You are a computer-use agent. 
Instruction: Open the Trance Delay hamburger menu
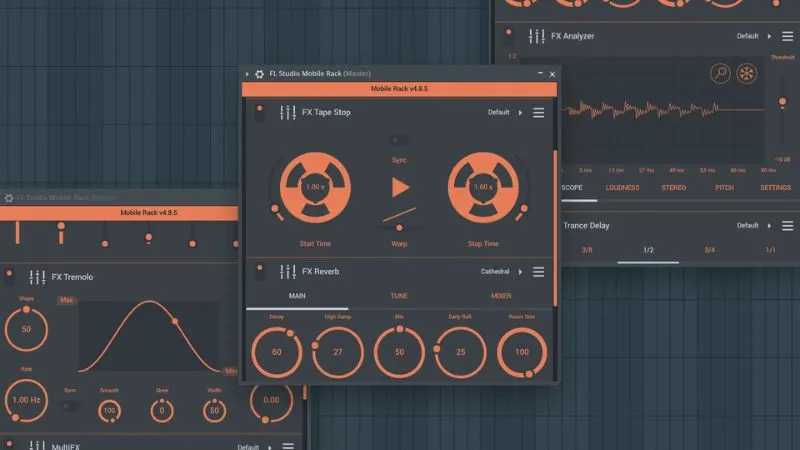coord(787,226)
